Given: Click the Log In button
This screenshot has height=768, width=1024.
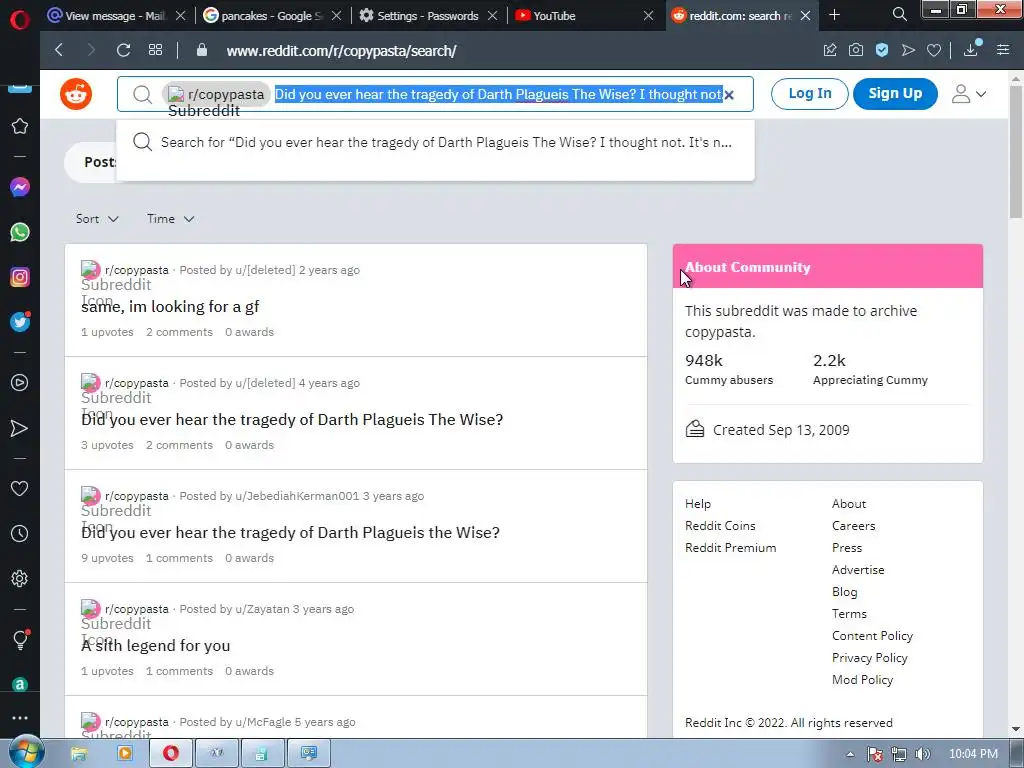Looking at the screenshot, I should tap(810, 93).
